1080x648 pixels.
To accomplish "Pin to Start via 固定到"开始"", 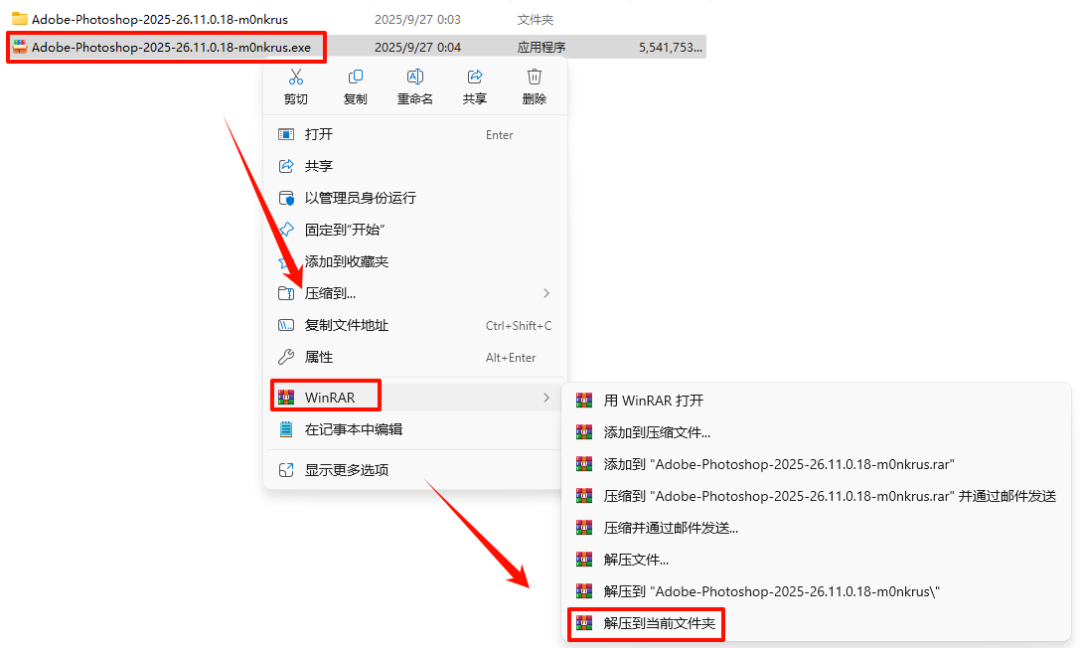I will tap(415, 230).
